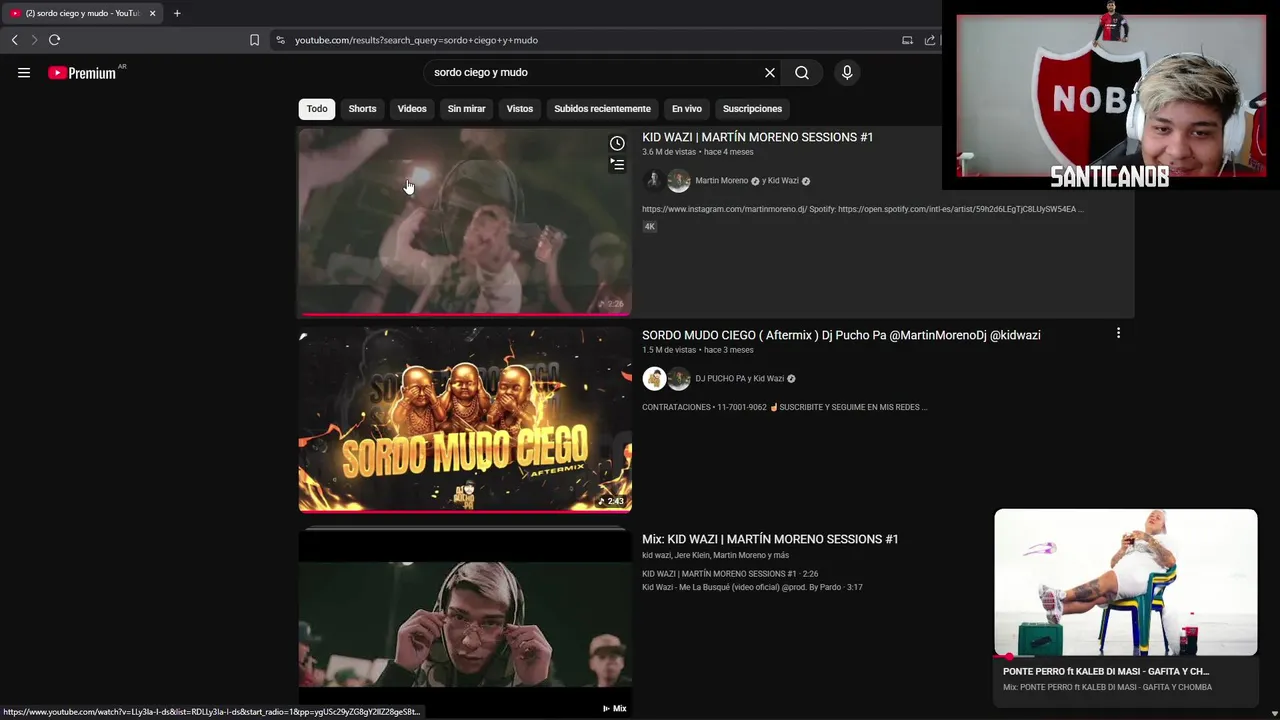Click the browser address bar URL

(x=416, y=40)
